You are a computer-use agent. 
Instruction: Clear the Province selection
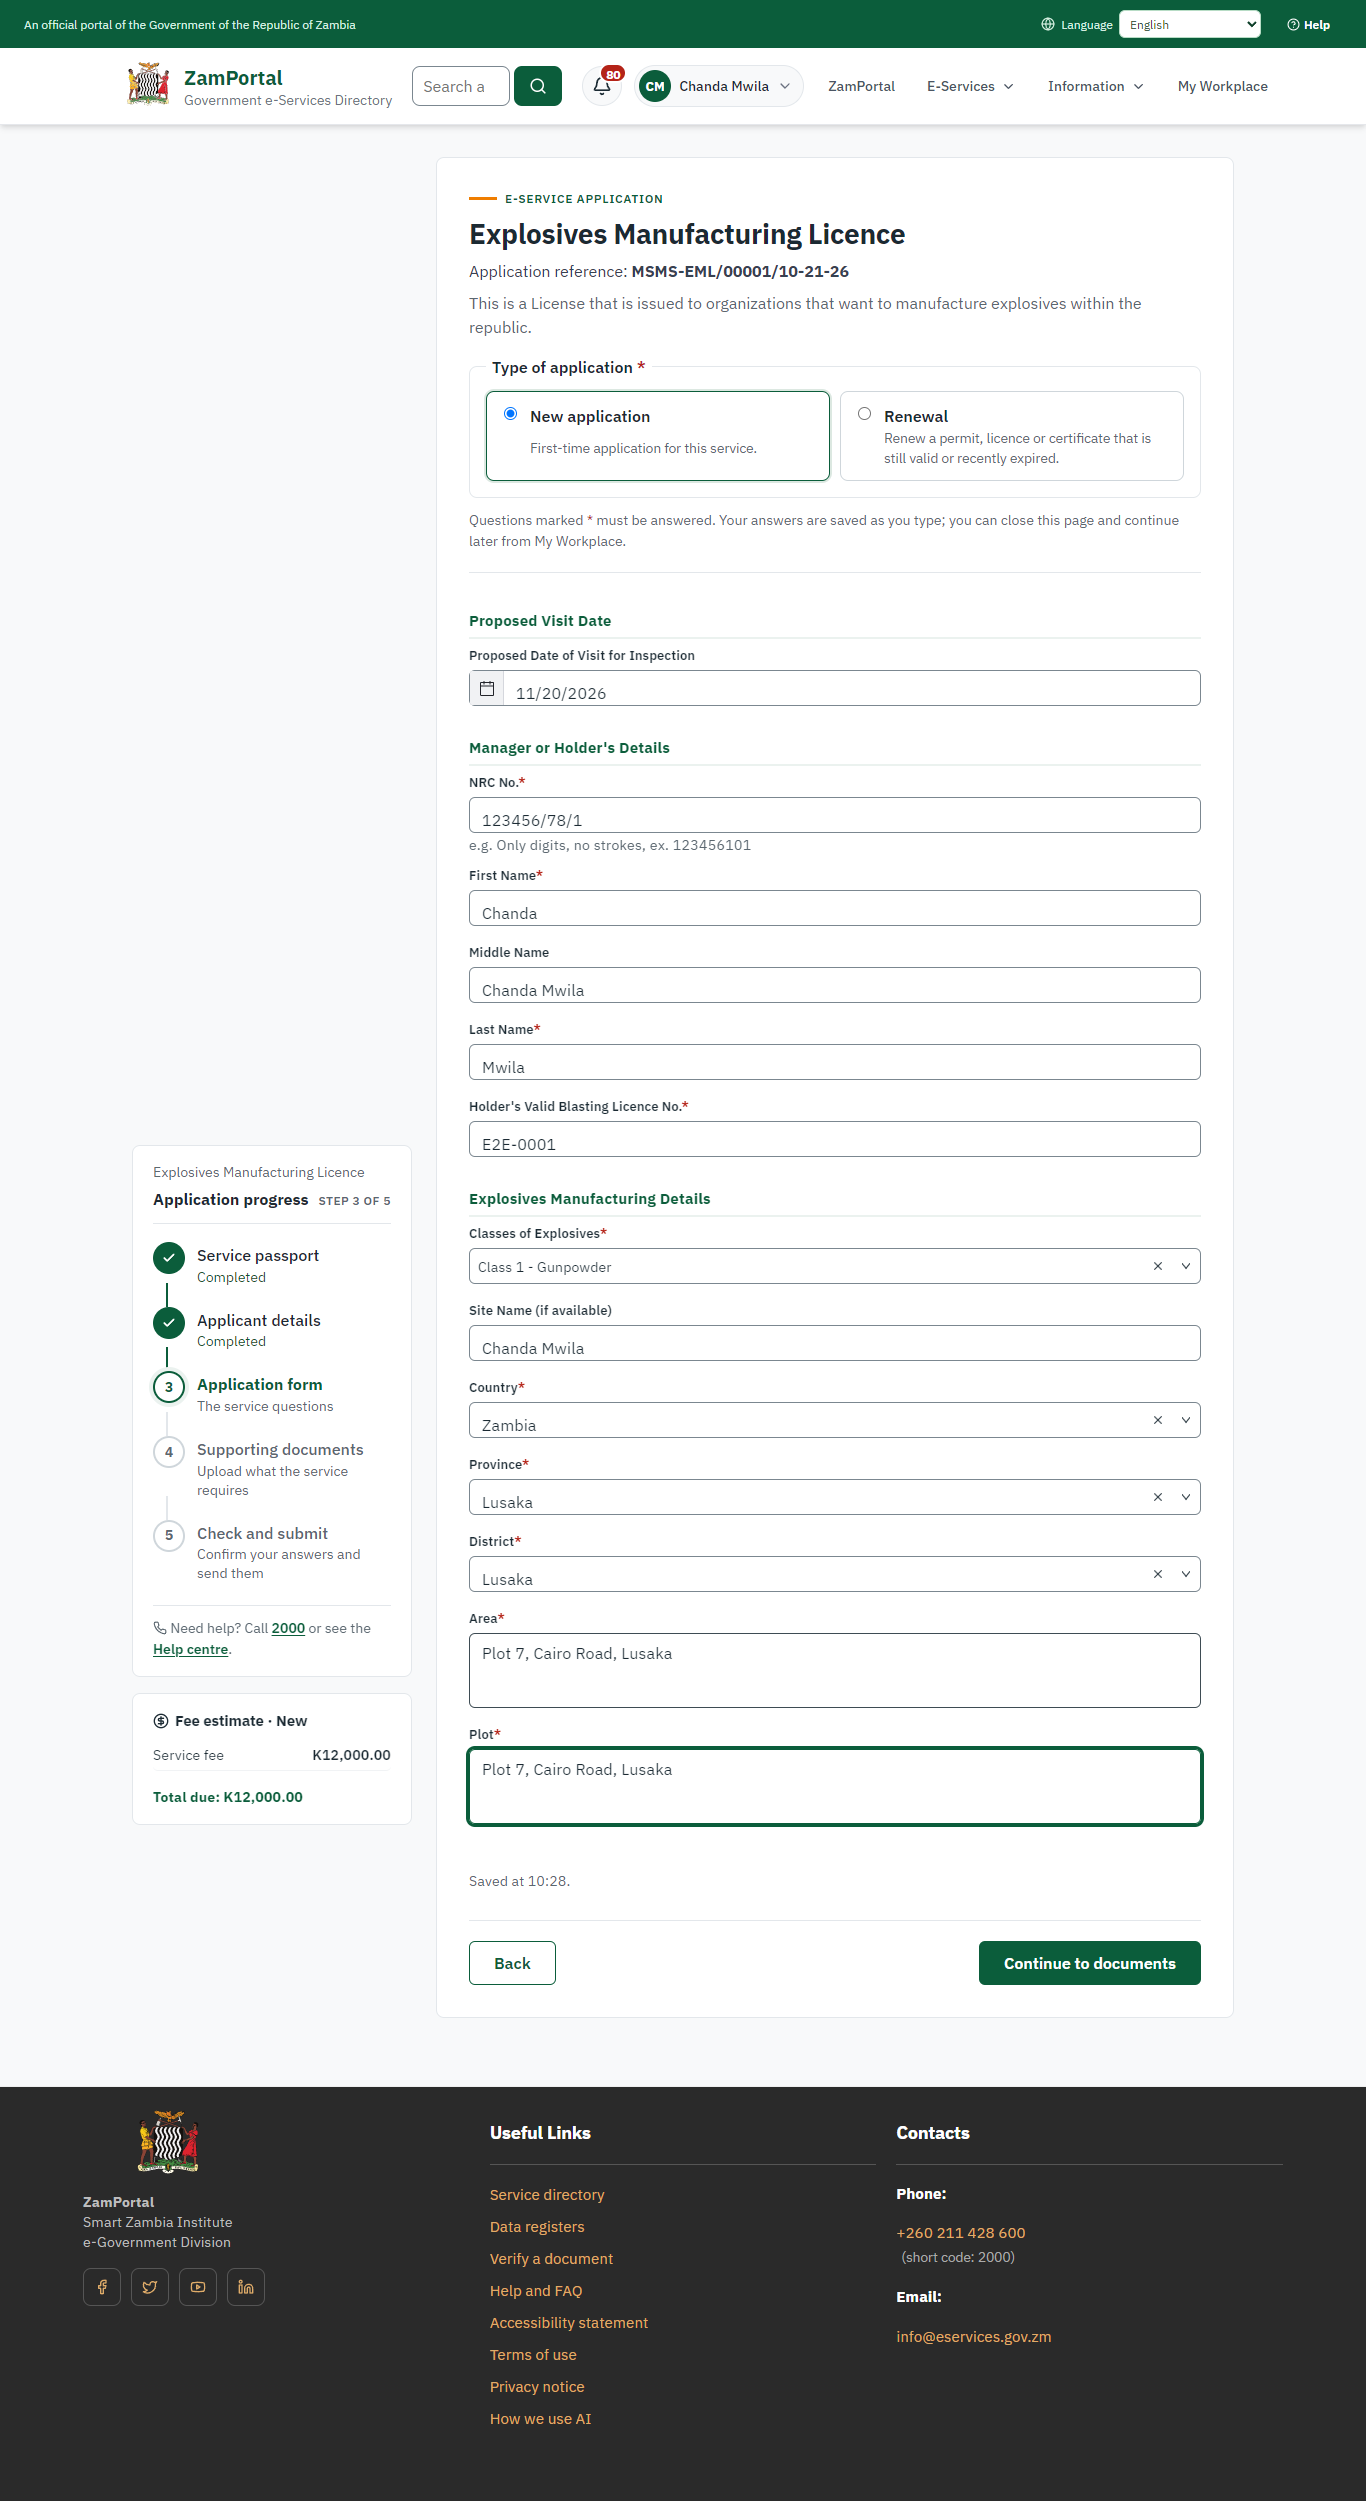tap(1158, 1497)
